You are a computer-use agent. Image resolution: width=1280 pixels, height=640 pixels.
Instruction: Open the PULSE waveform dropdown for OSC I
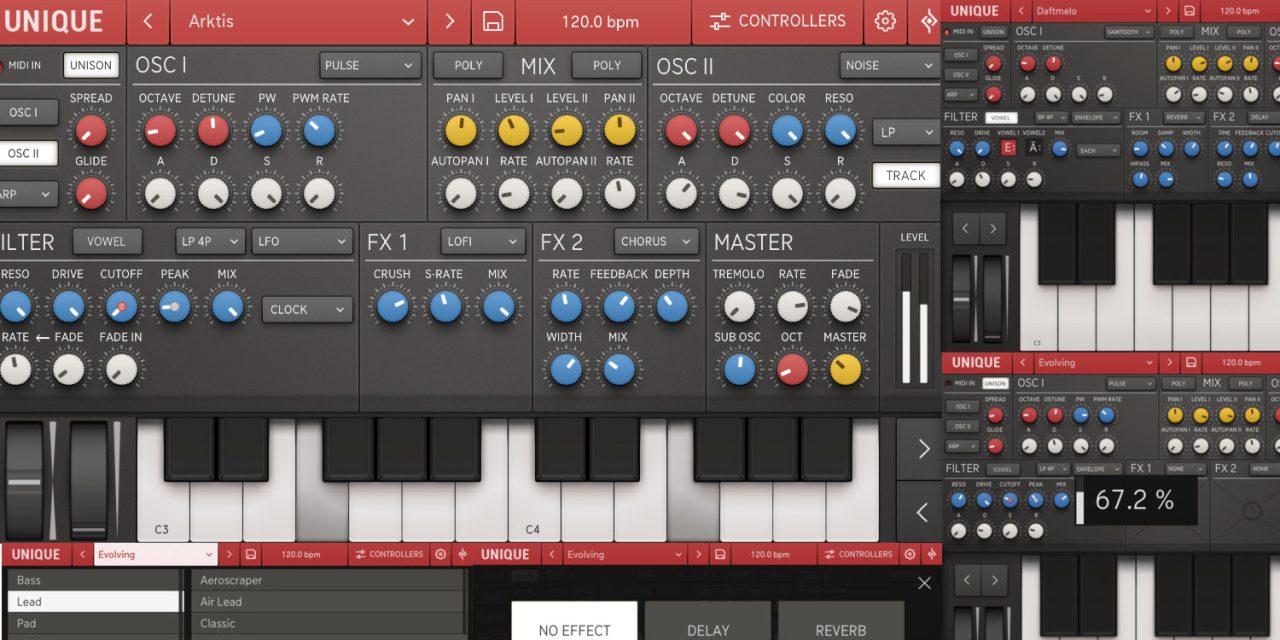pyautogui.click(x=369, y=64)
